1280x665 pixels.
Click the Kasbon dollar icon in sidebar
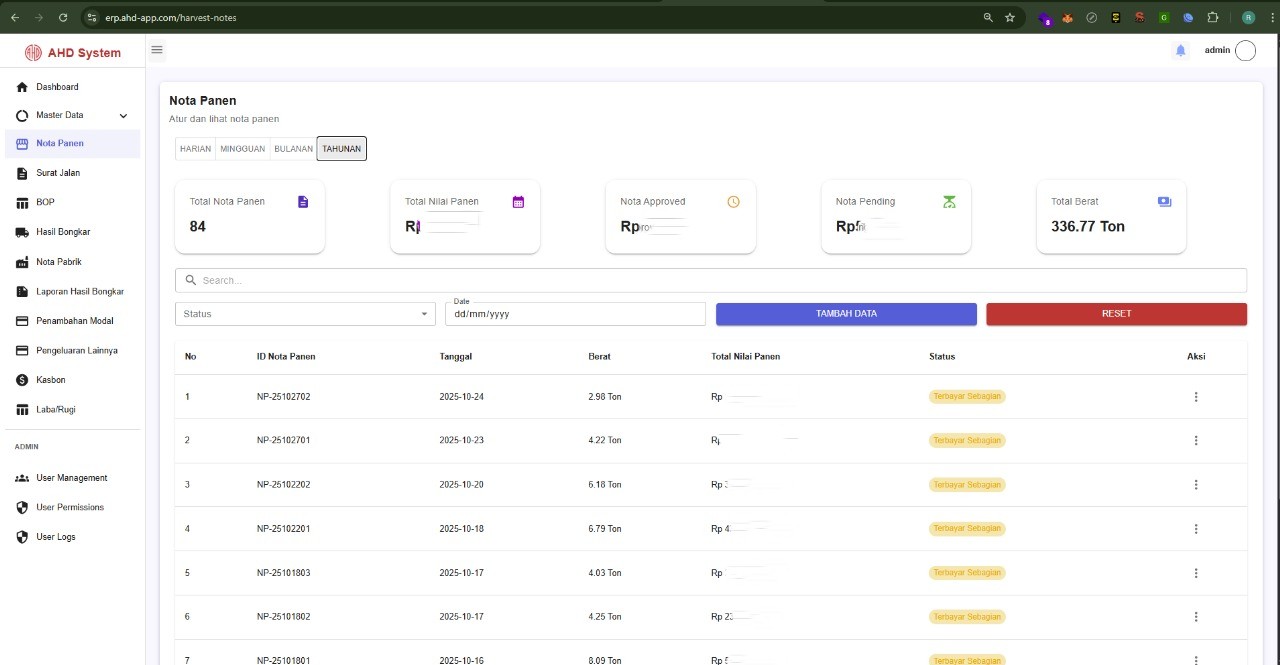coord(22,380)
